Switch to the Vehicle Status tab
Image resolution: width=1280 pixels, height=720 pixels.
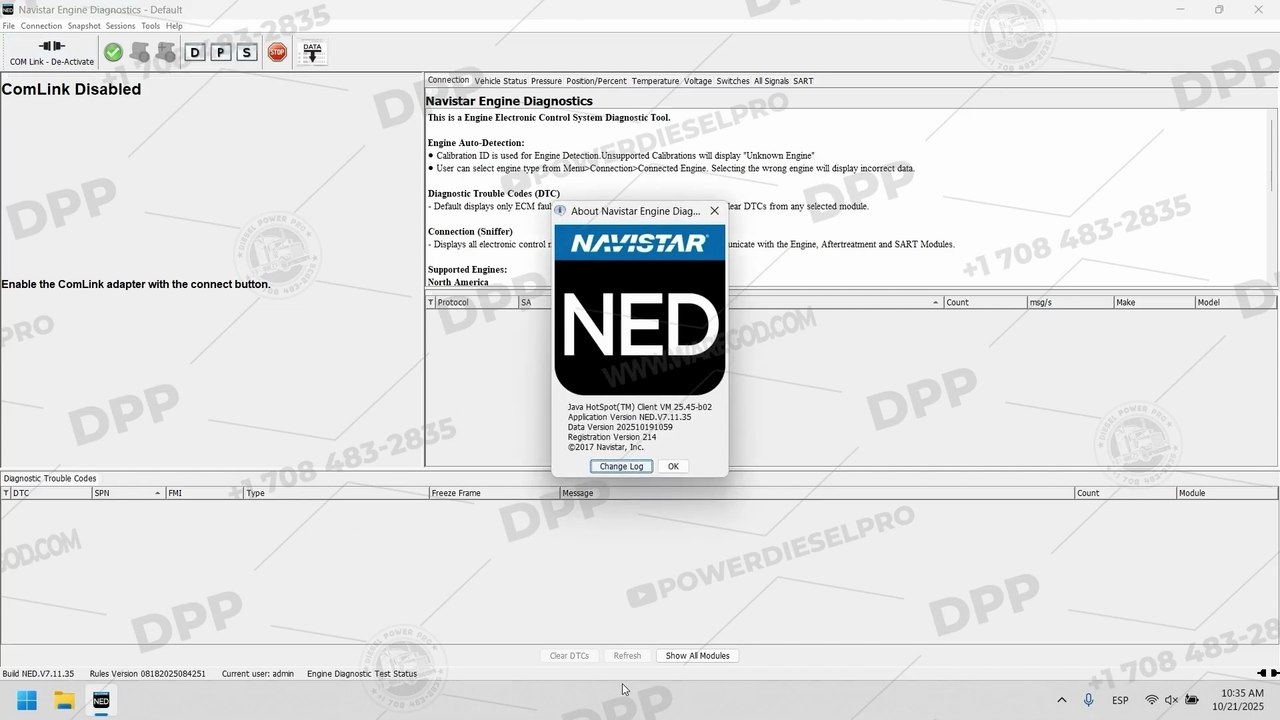tap(500, 81)
